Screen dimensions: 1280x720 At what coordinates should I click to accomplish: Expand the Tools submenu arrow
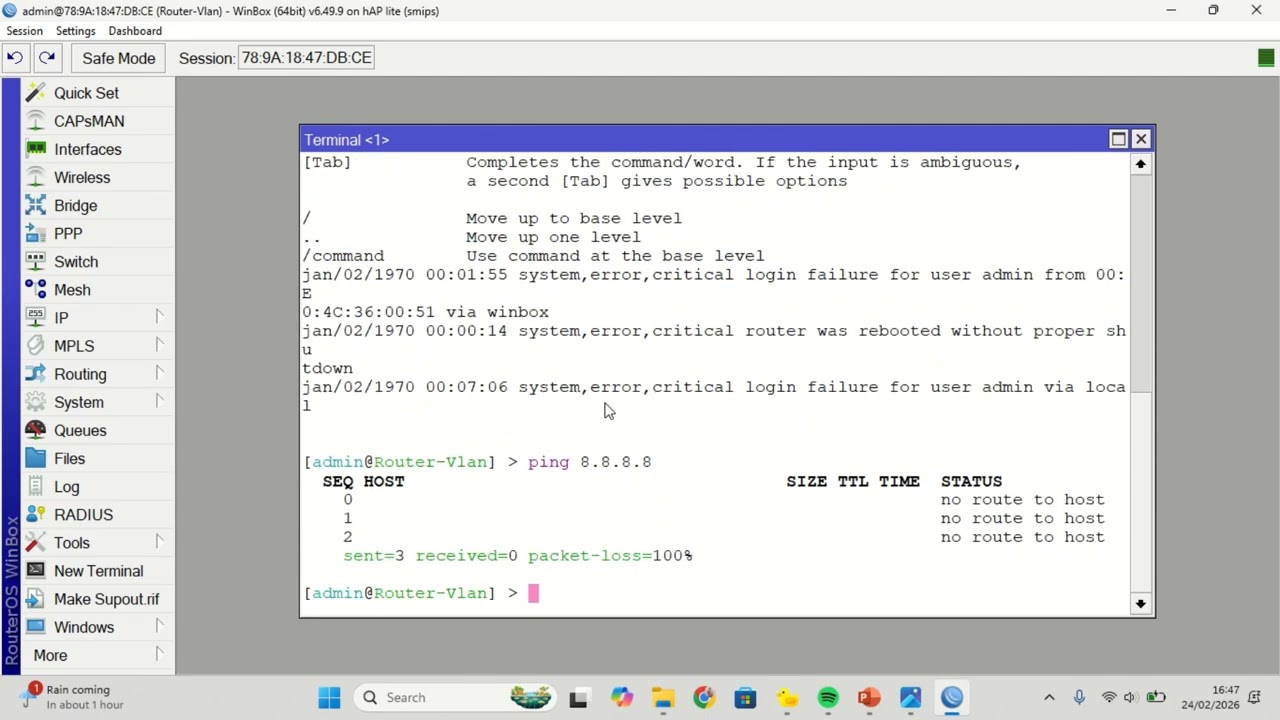pyautogui.click(x=159, y=542)
